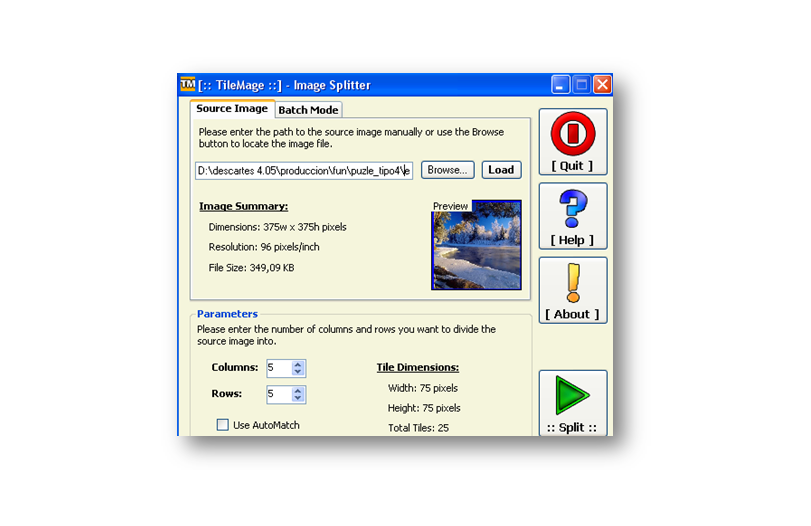Select the Source Image tab
The image size is (811, 526).
point(232,109)
